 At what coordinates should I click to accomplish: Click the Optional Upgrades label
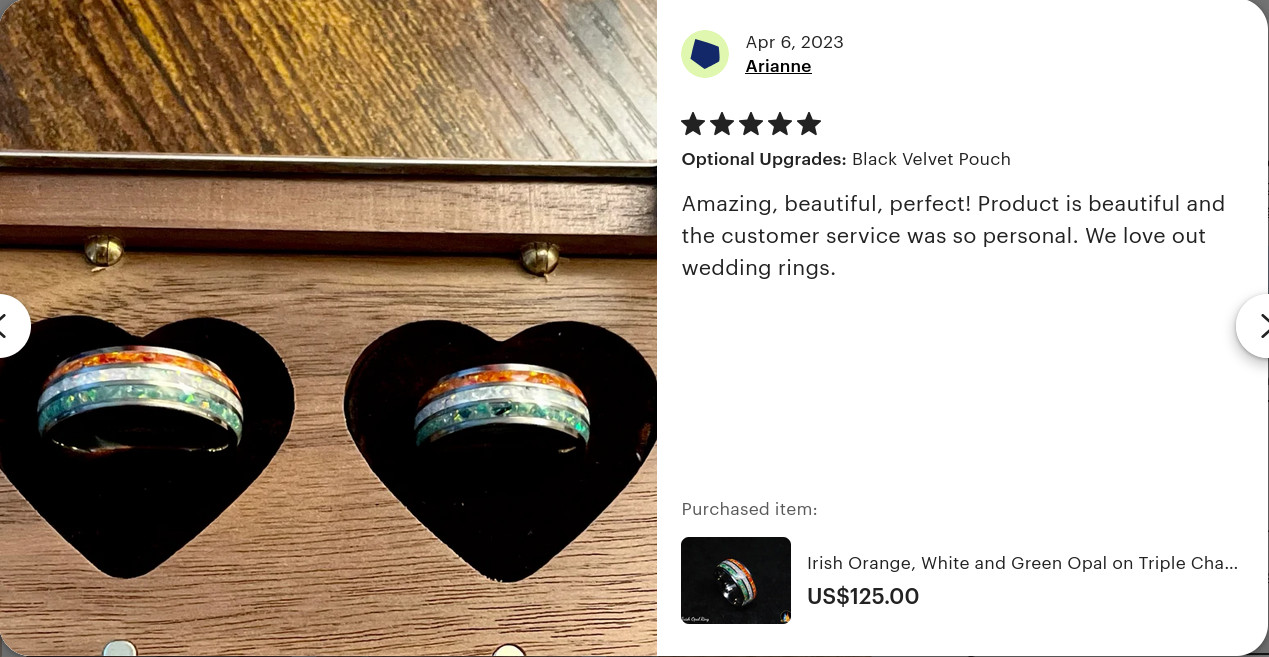(x=764, y=159)
